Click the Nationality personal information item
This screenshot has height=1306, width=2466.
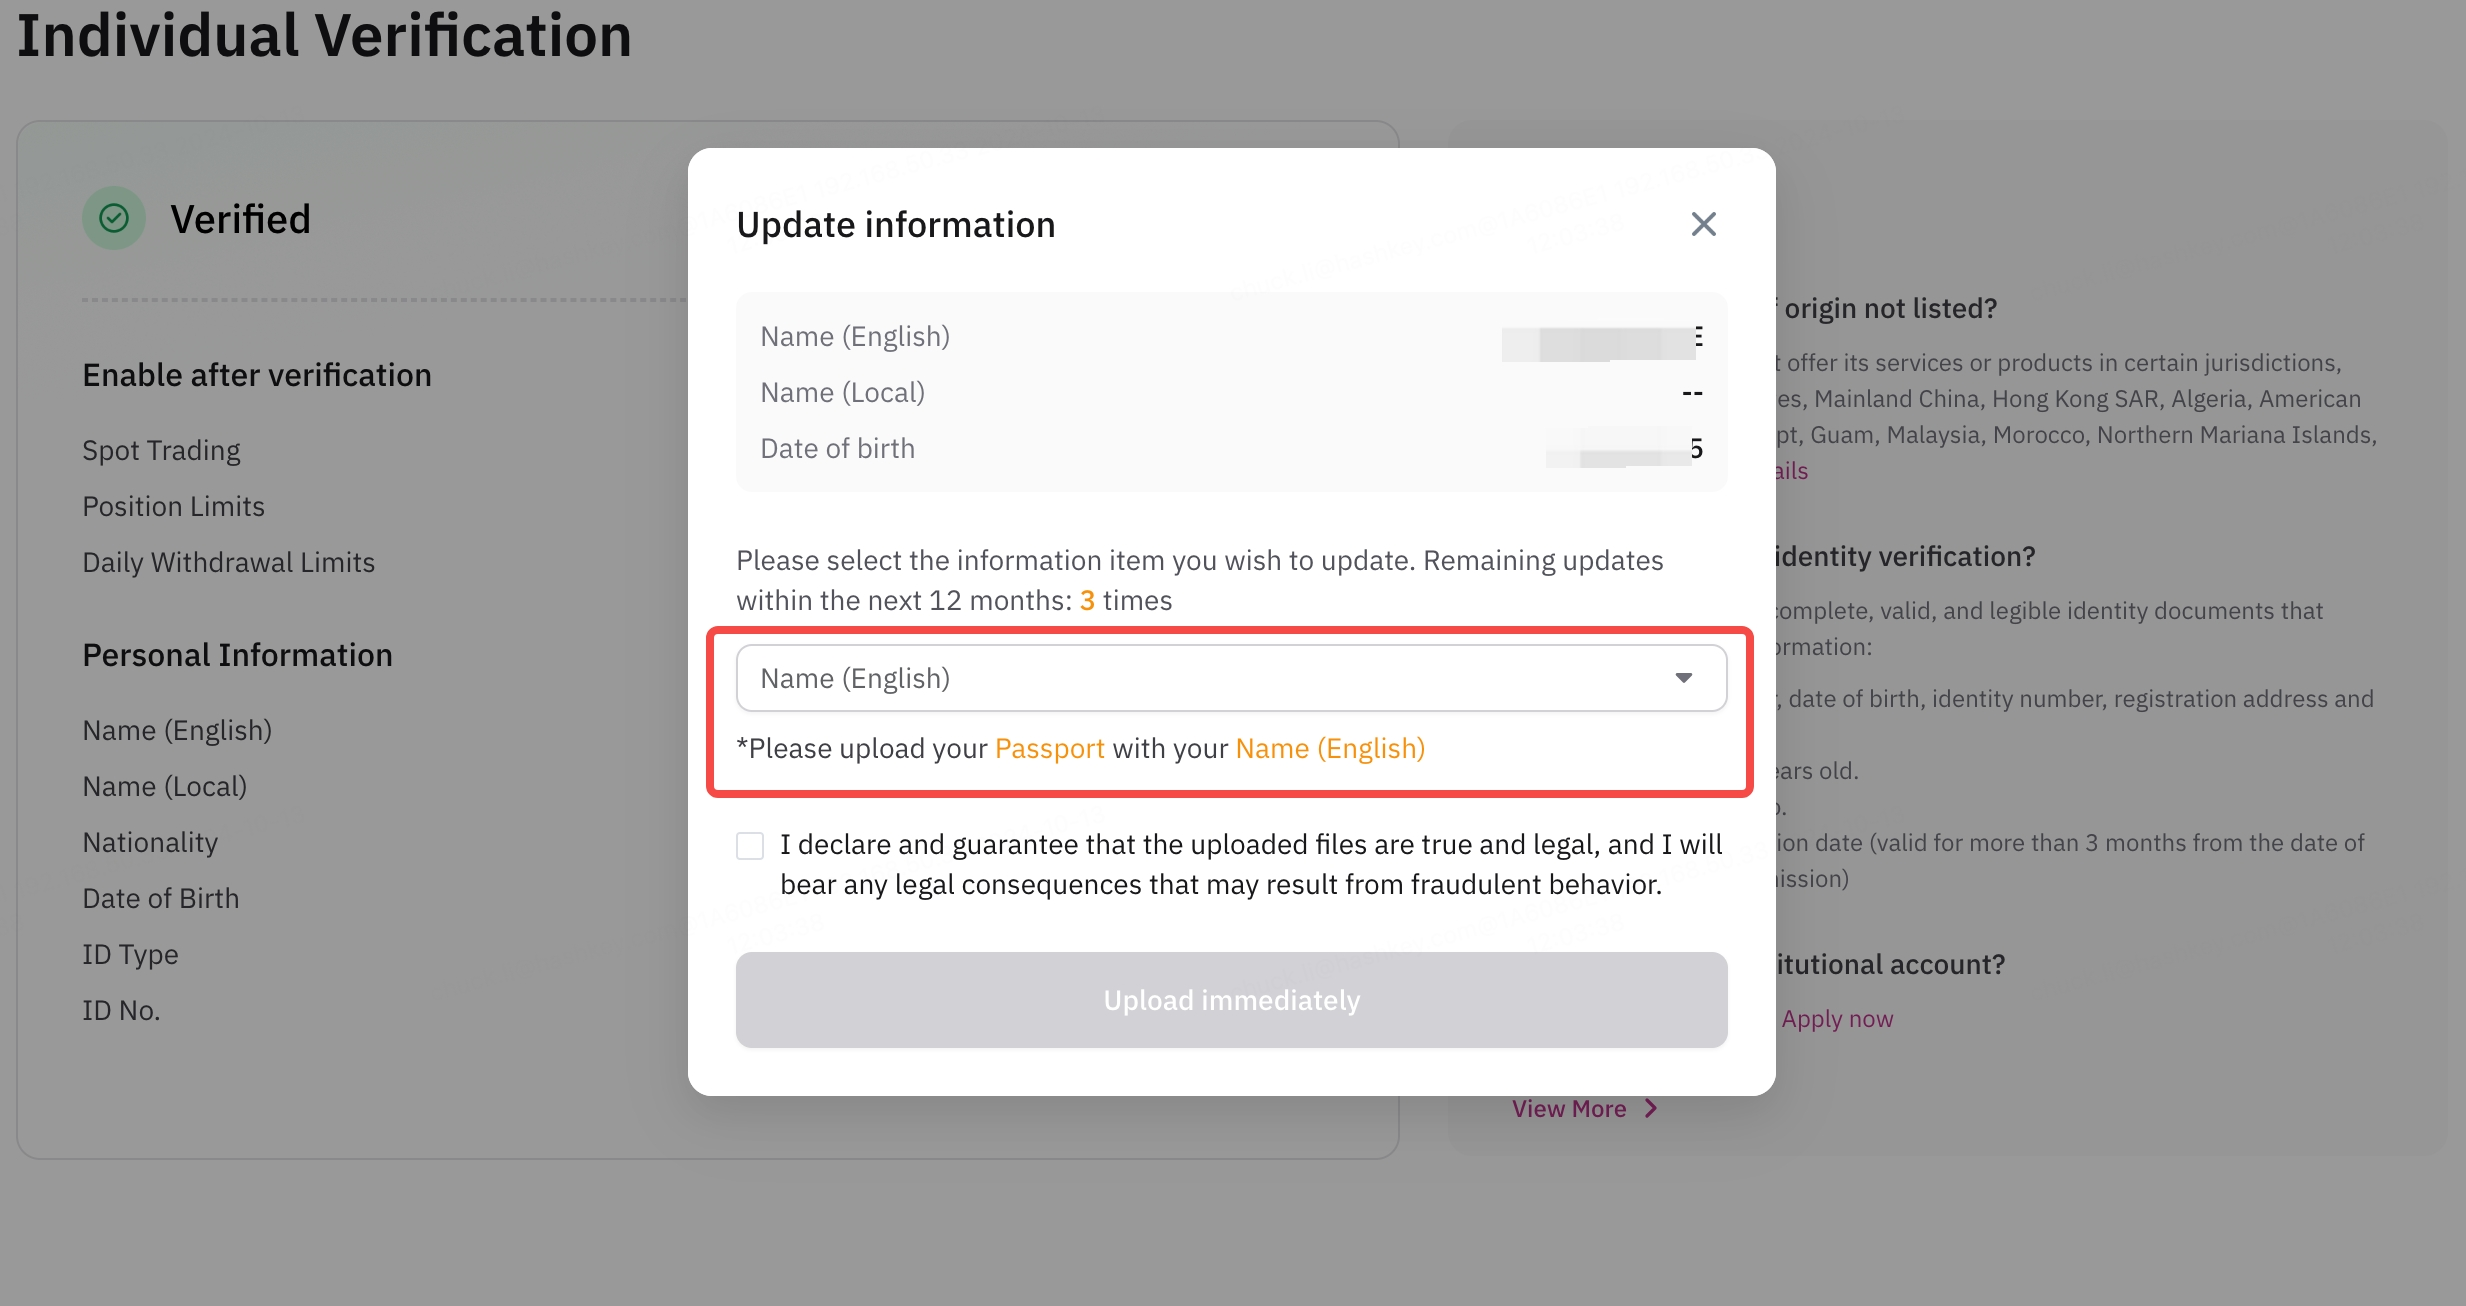(150, 842)
